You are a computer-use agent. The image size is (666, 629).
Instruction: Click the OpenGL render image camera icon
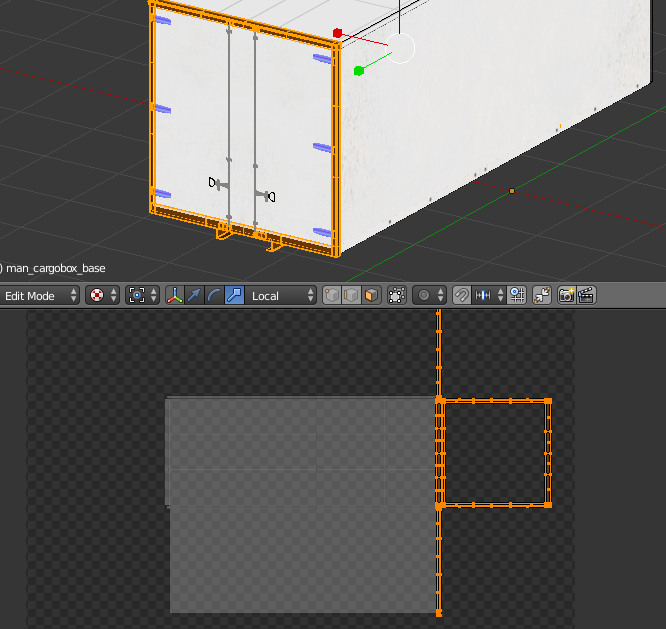(x=566, y=295)
